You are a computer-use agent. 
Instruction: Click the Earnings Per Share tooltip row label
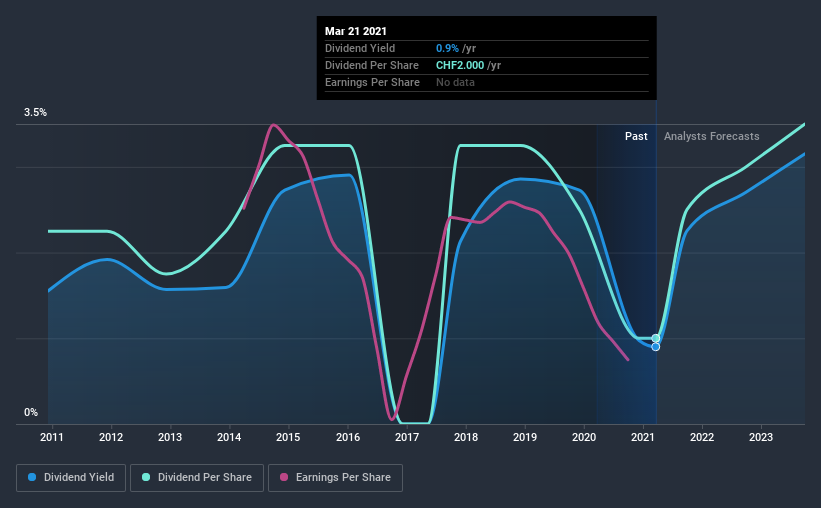pos(372,82)
